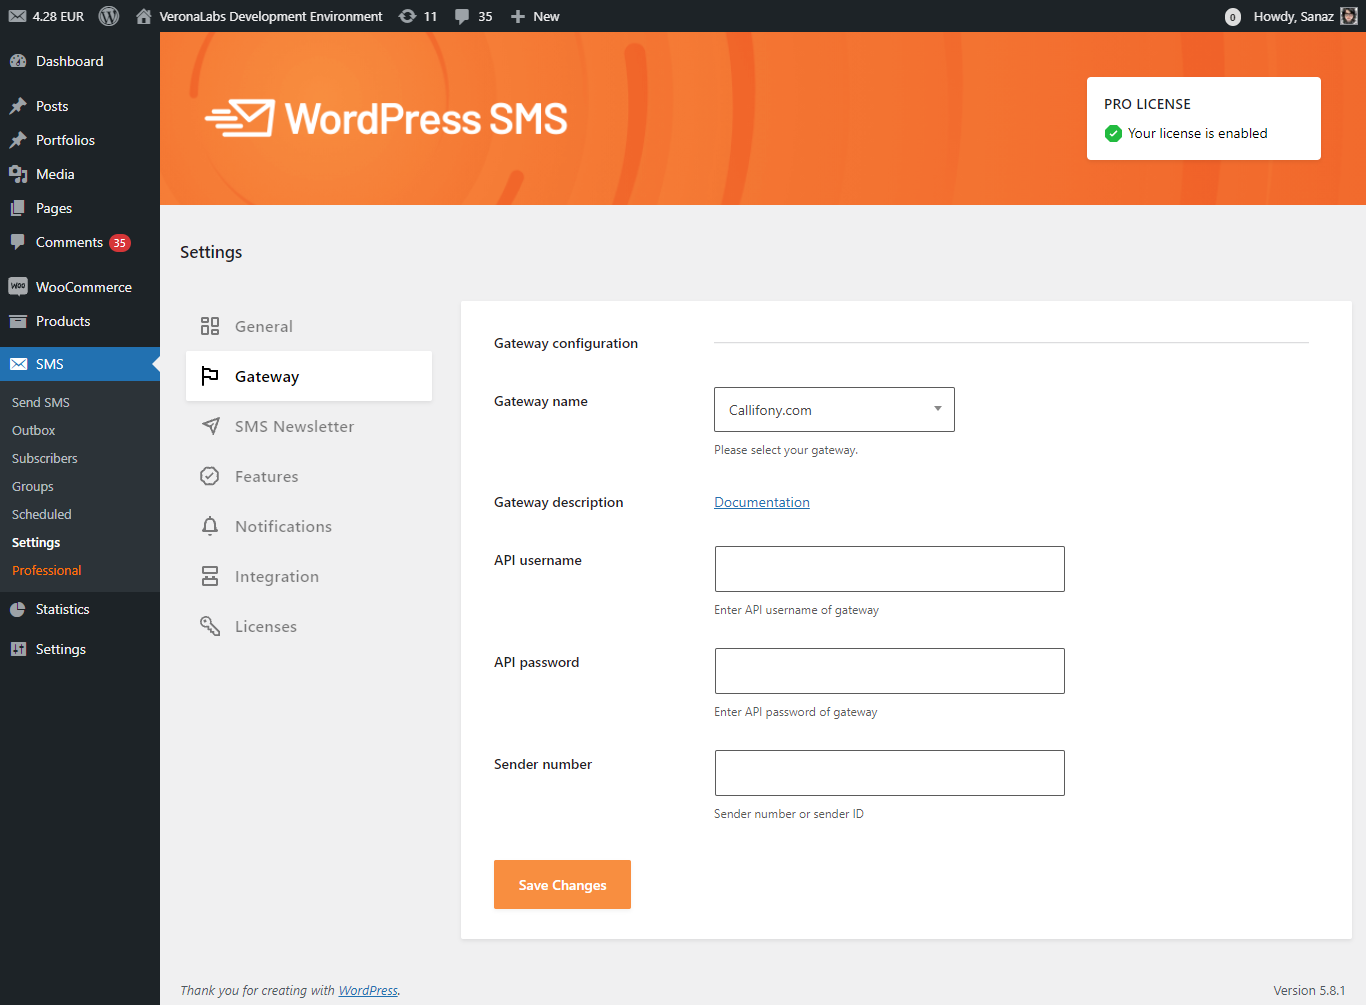Open Send SMS submenu item
The height and width of the screenshot is (1005, 1366).
click(41, 402)
